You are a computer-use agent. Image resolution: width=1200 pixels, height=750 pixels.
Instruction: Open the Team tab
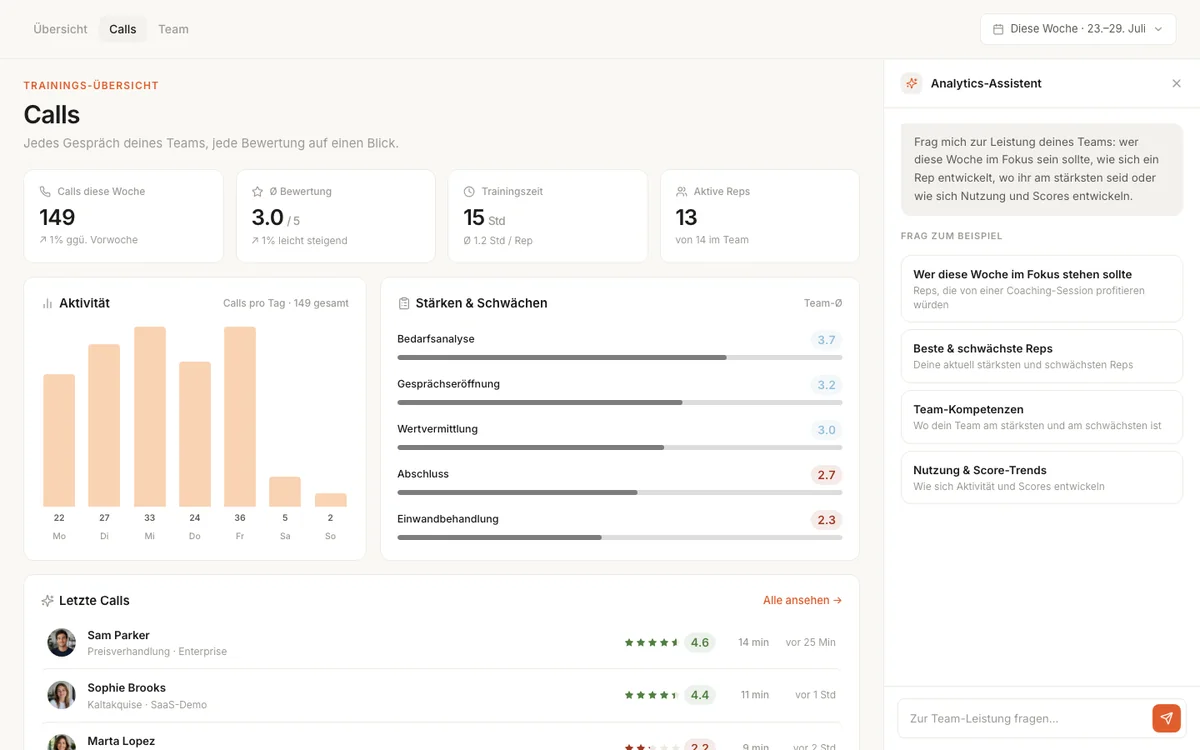(x=173, y=29)
